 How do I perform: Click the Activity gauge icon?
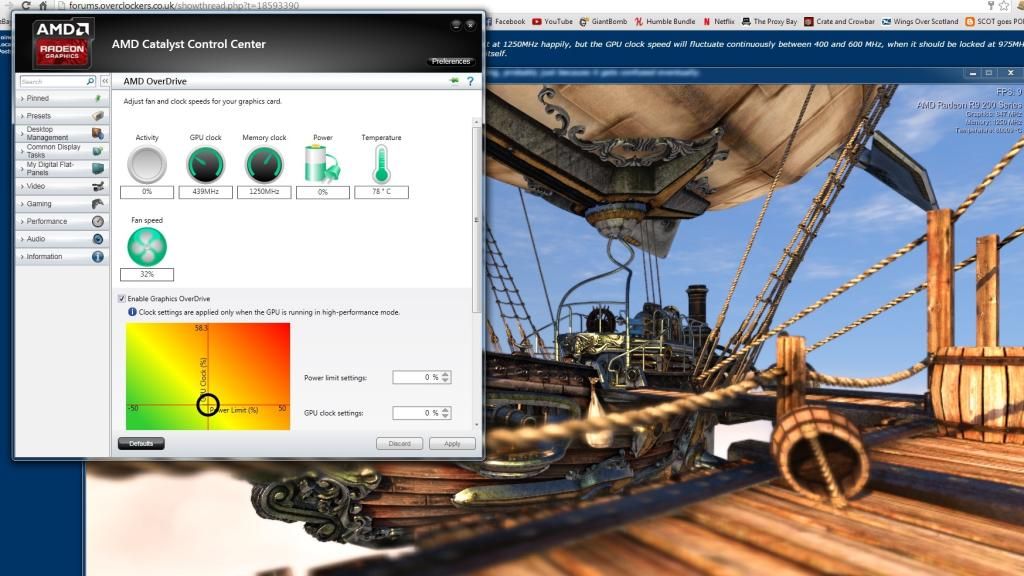pos(147,165)
